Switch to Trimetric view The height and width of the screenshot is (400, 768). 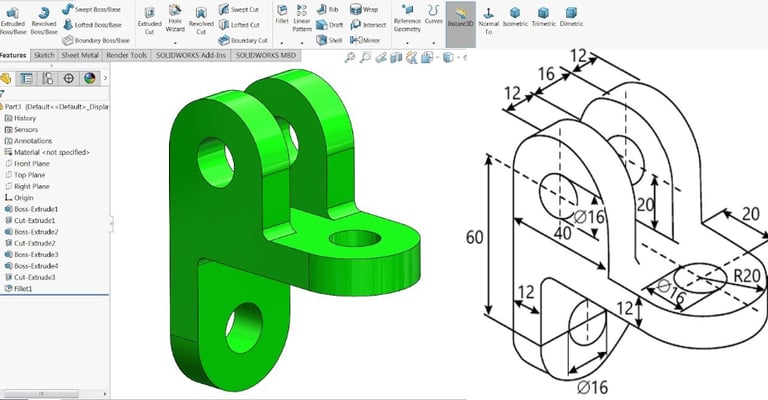543,17
